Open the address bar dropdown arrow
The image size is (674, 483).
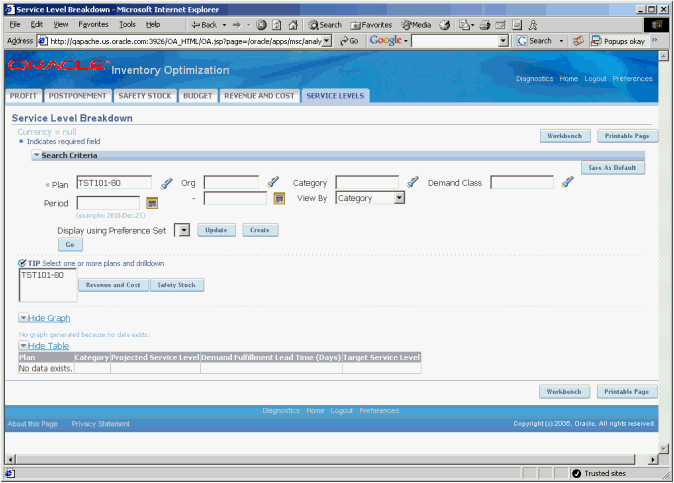(327, 41)
